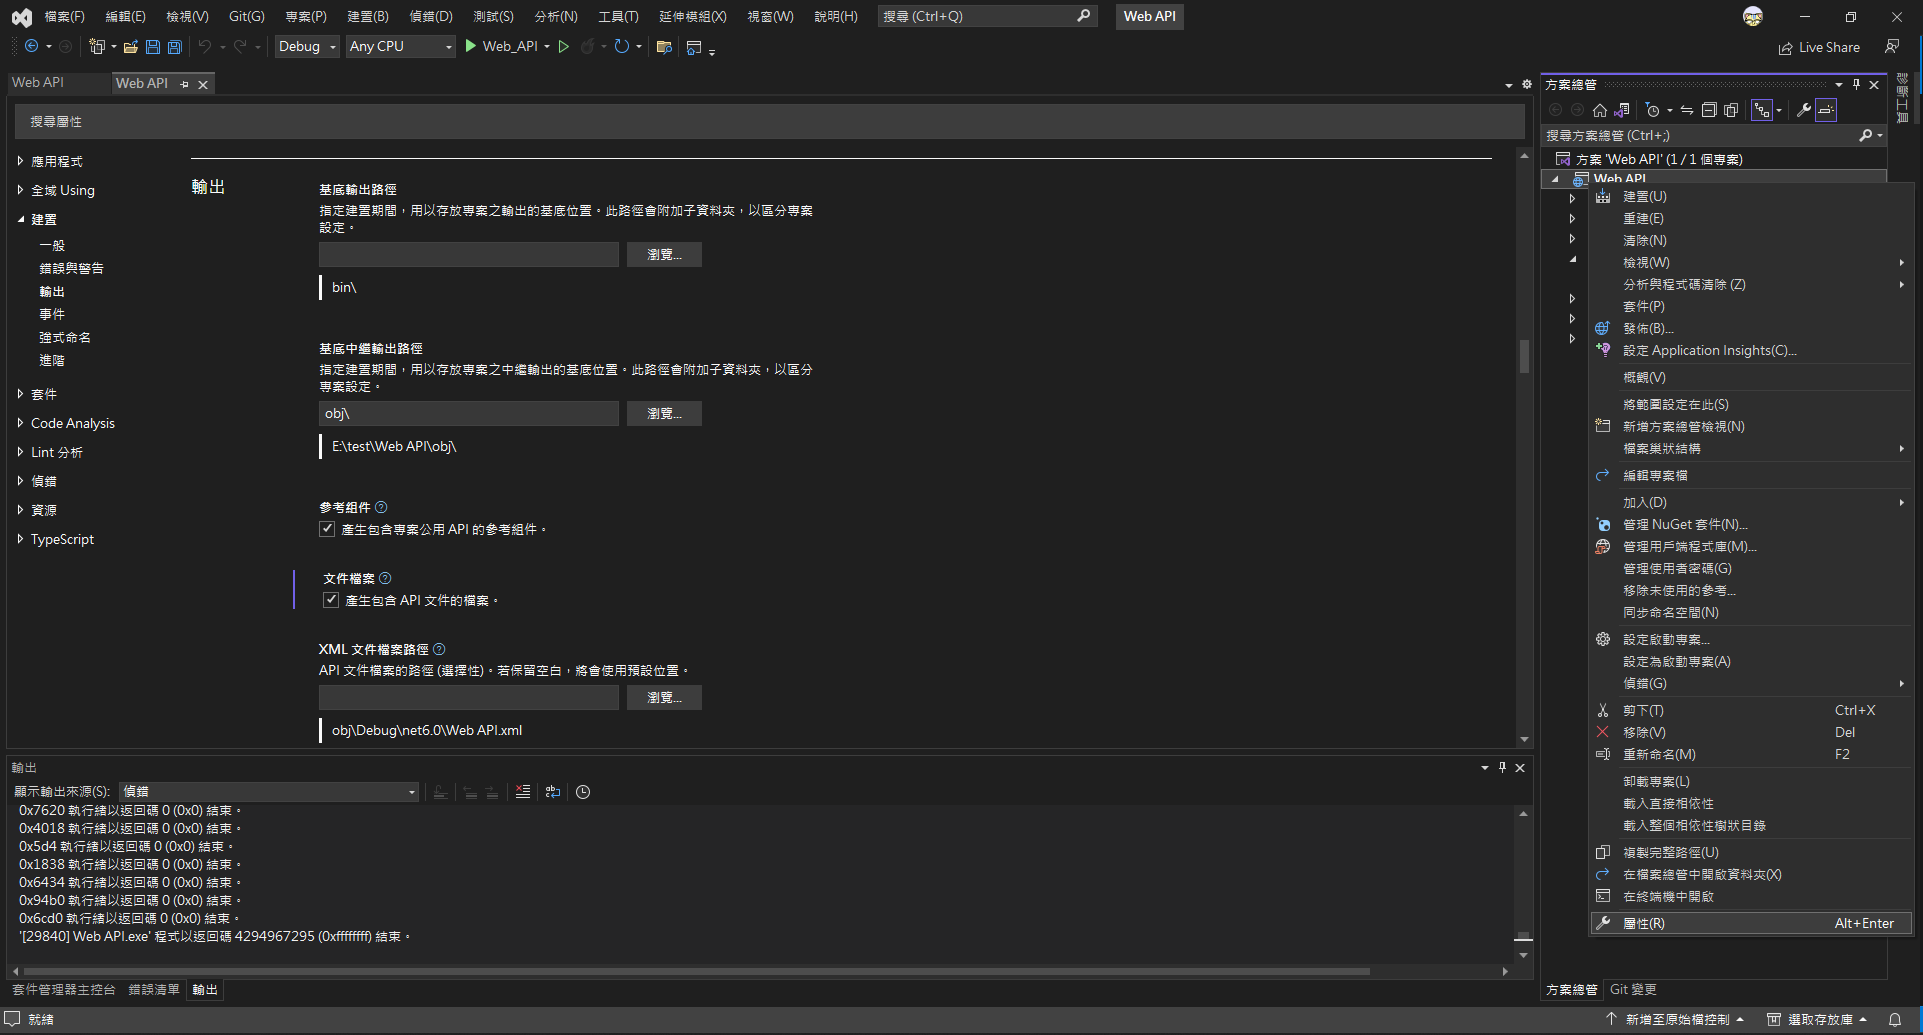
Task: Click output panel vertical scrollbar thumb
Action: click(x=1523, y=937)
